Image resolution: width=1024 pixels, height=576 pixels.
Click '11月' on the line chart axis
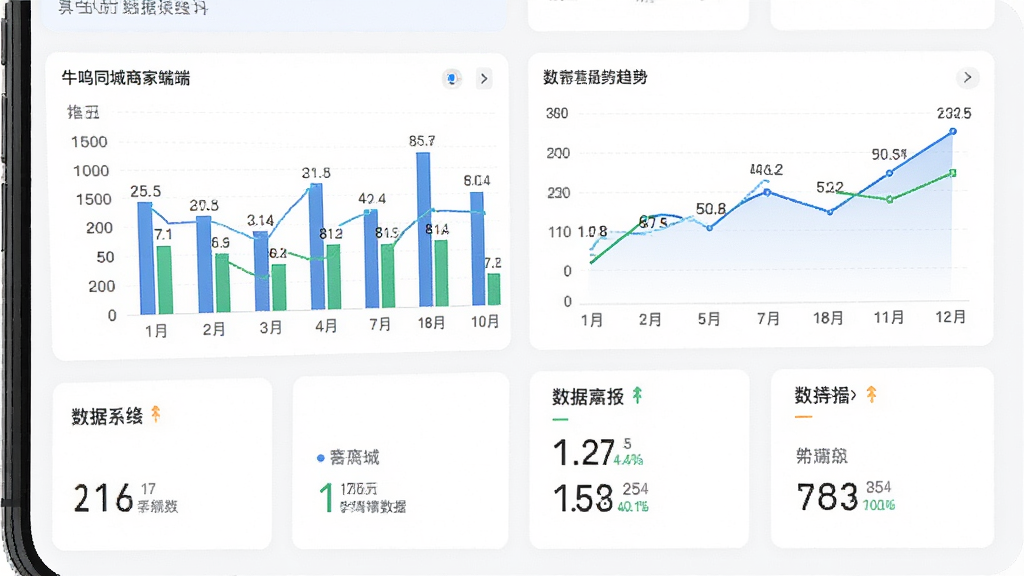[889, 317]
